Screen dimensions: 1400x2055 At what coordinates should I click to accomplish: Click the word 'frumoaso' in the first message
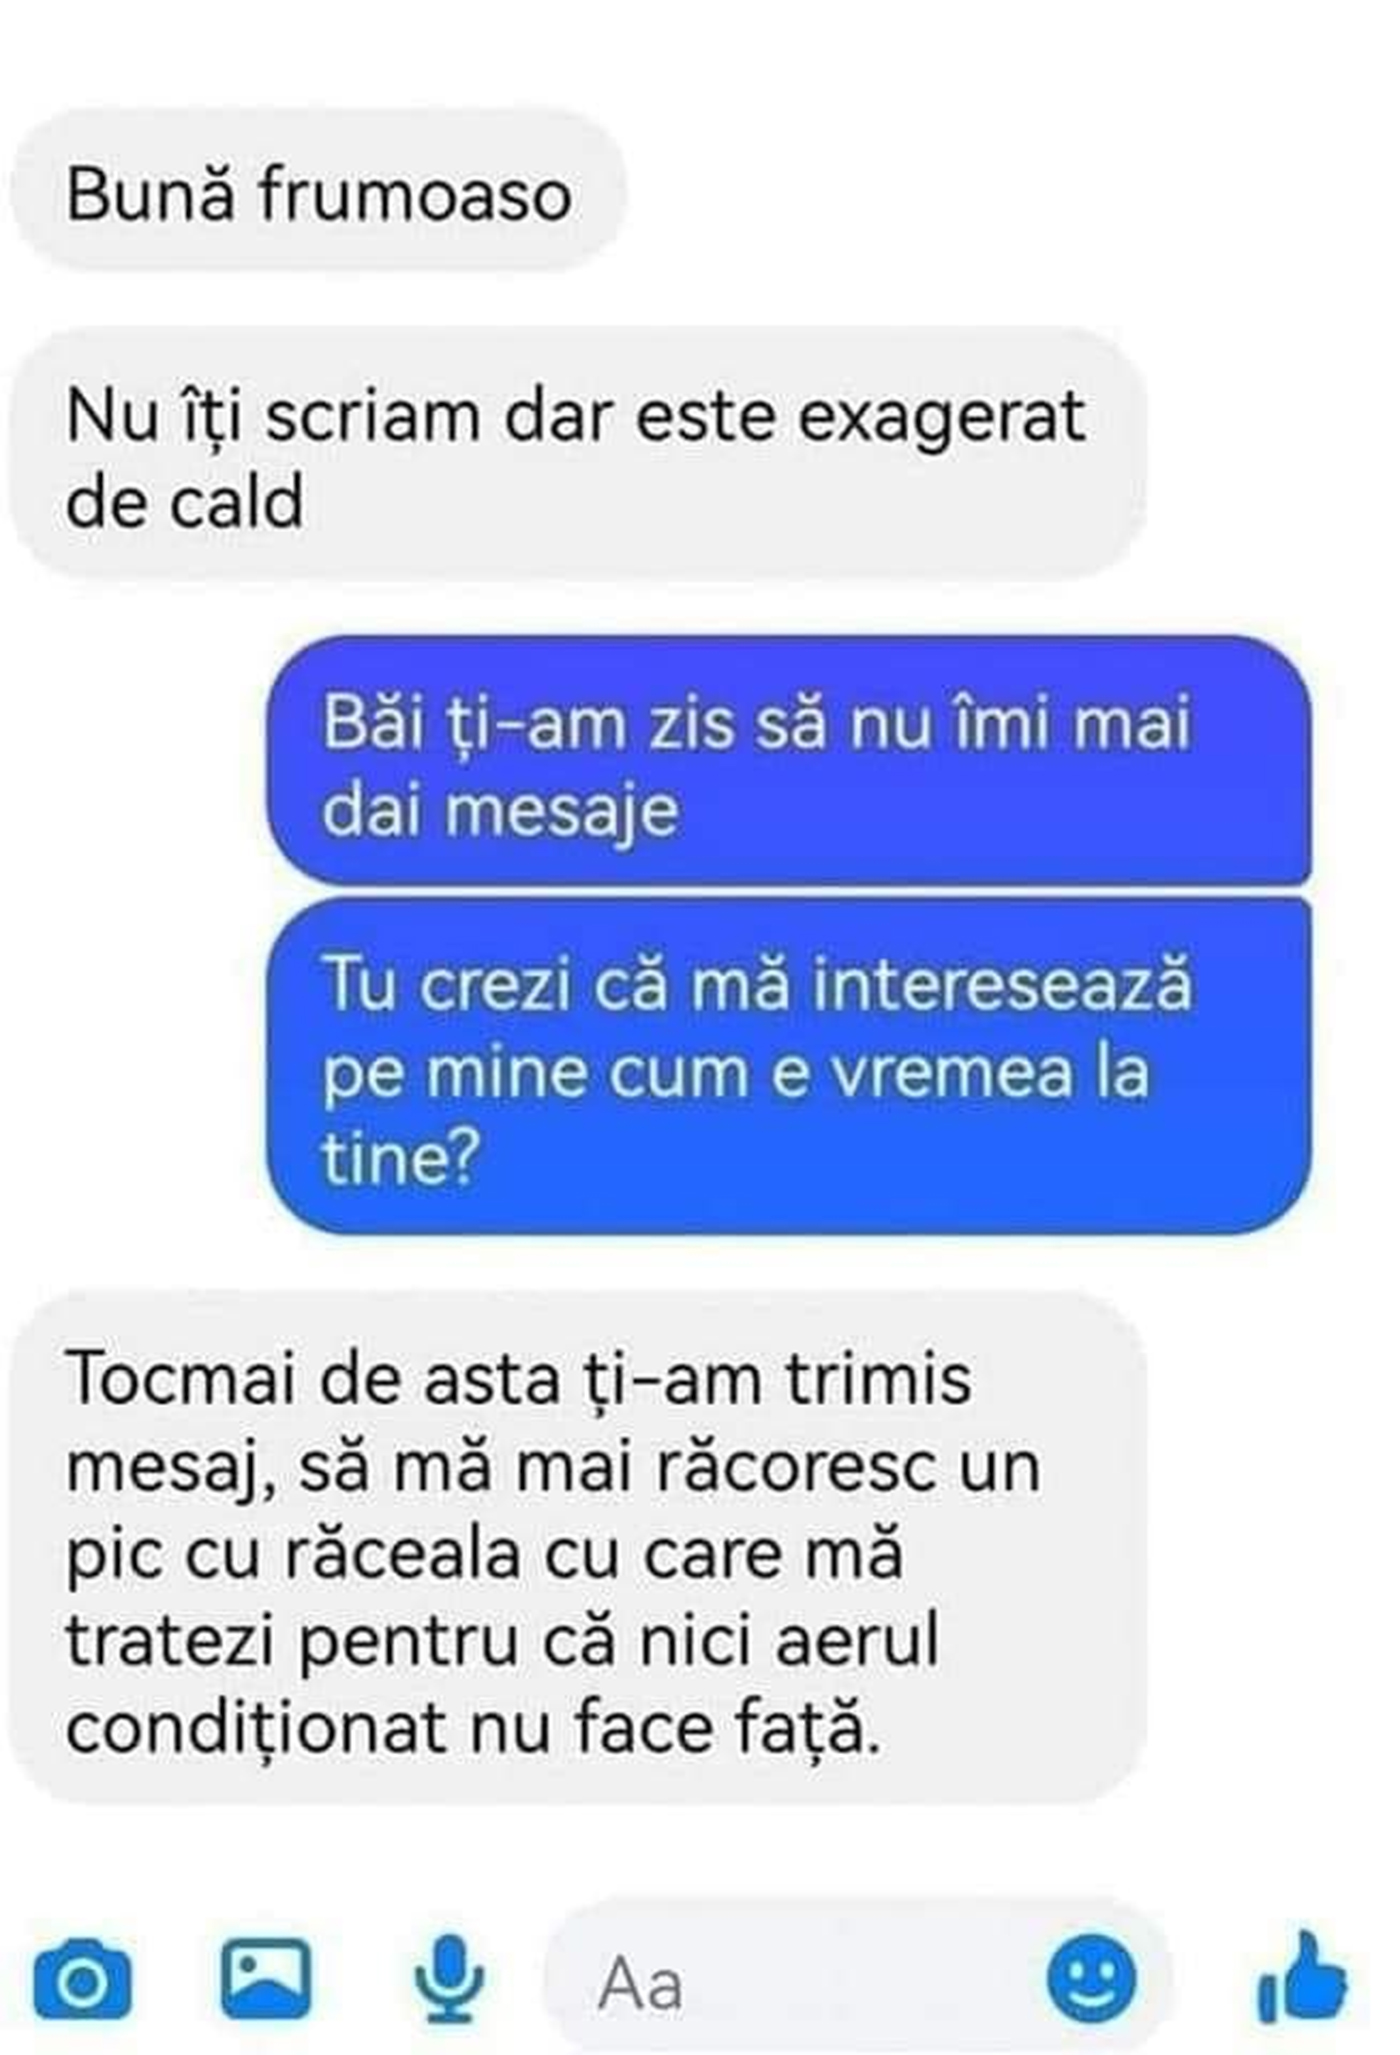(x=415, y=193)
